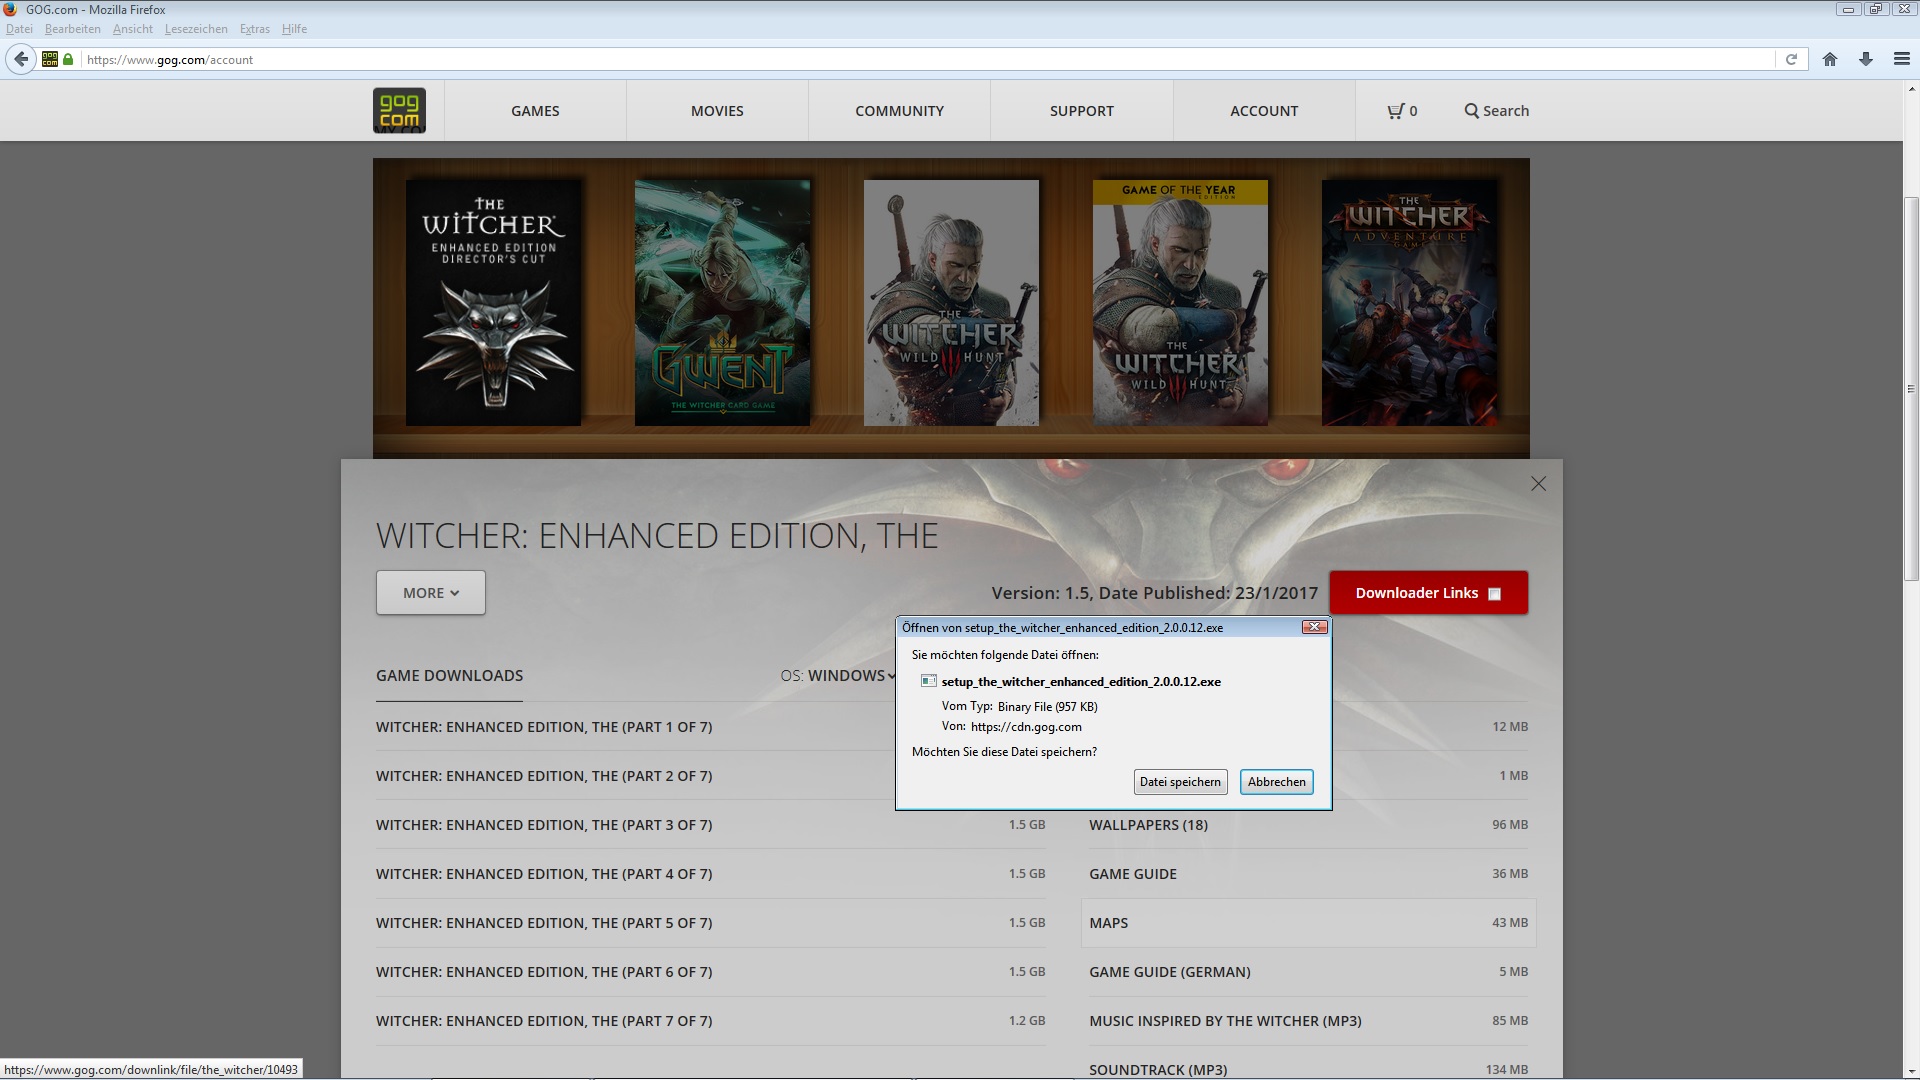Screen dimensions: 1920x1080
Task: Download the GAME GUIDE extra (36 MB)
Action: tap(1308, 874)
